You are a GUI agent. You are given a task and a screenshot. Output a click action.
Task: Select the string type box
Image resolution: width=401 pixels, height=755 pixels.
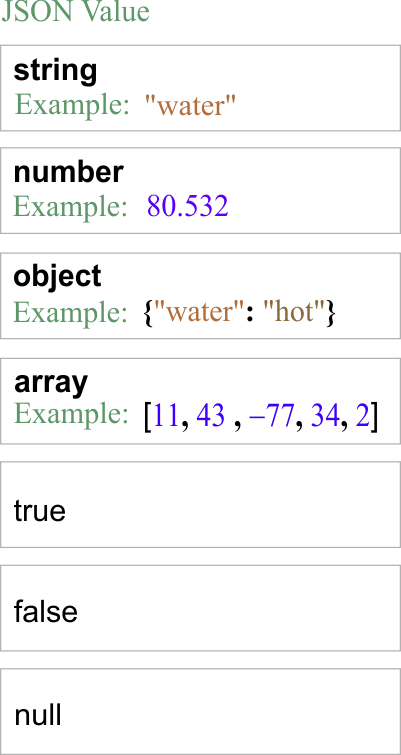pos(200,88)
